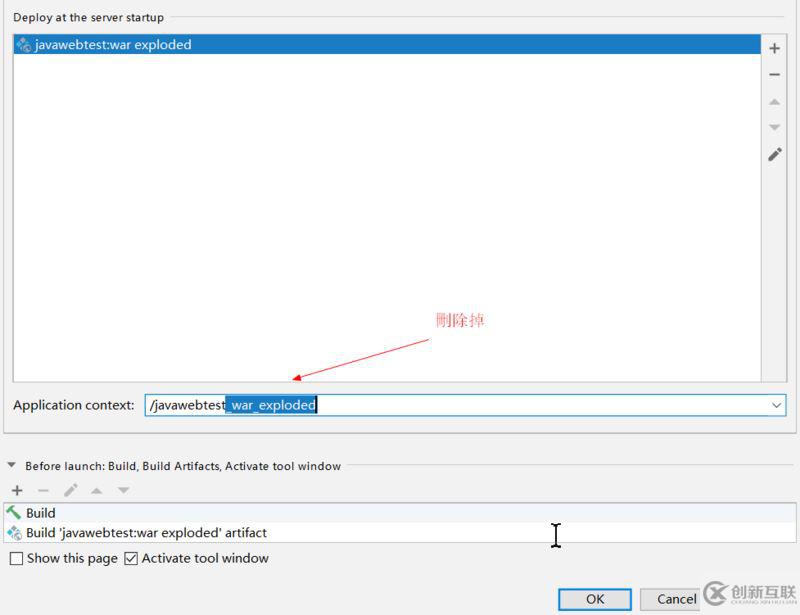Enable the Show this page checkbox
The height and width of the screenshot is (615, 800).
pos(16,558)
